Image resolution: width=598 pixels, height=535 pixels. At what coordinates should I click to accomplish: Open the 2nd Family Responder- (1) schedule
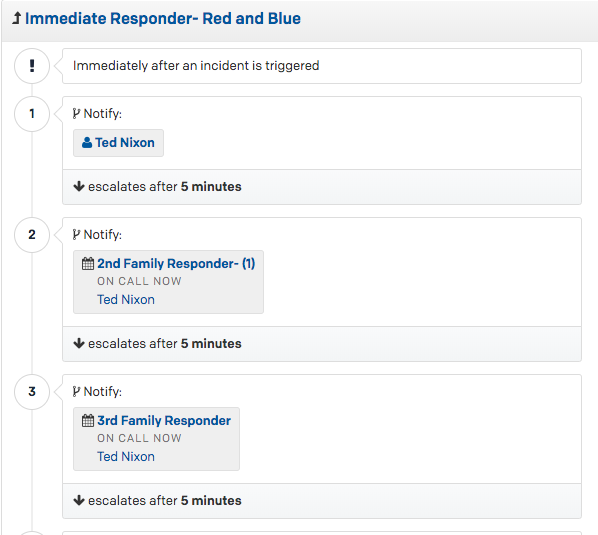click(x=176, y=263)
